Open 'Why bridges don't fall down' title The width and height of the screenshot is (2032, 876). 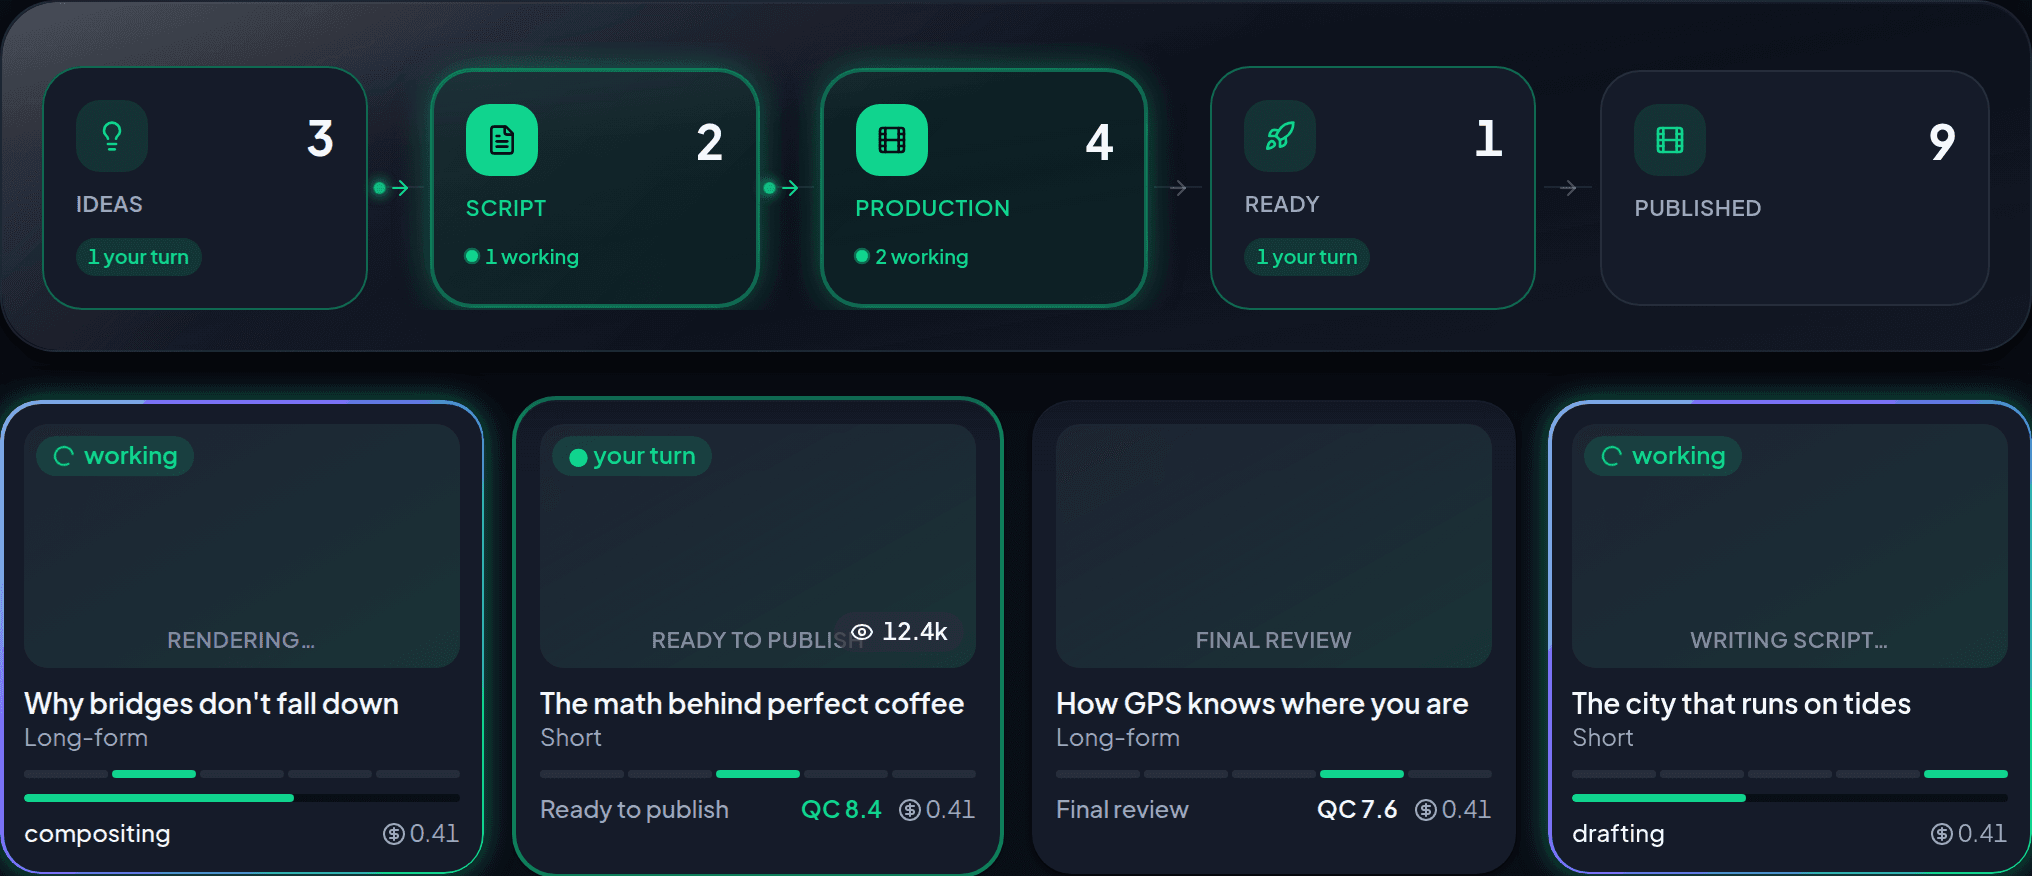click(x=211, y=704)
